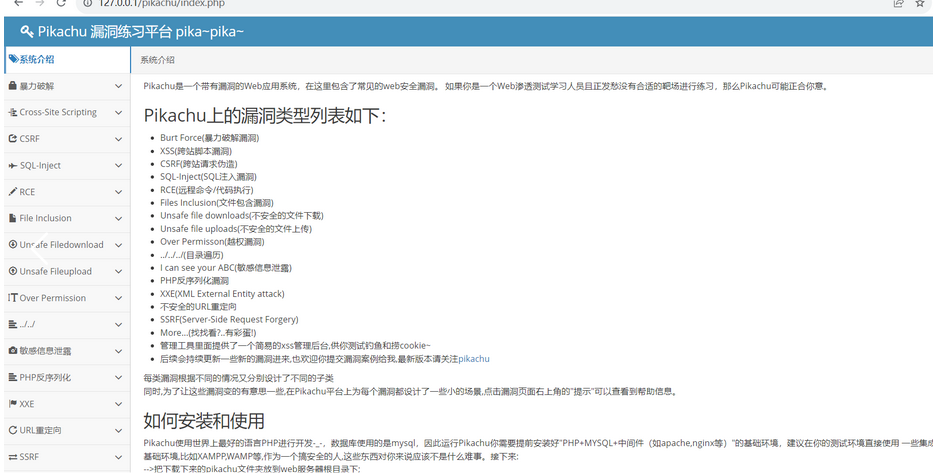Click the XXE flag icon
The image size is (933, 473).
12,403
